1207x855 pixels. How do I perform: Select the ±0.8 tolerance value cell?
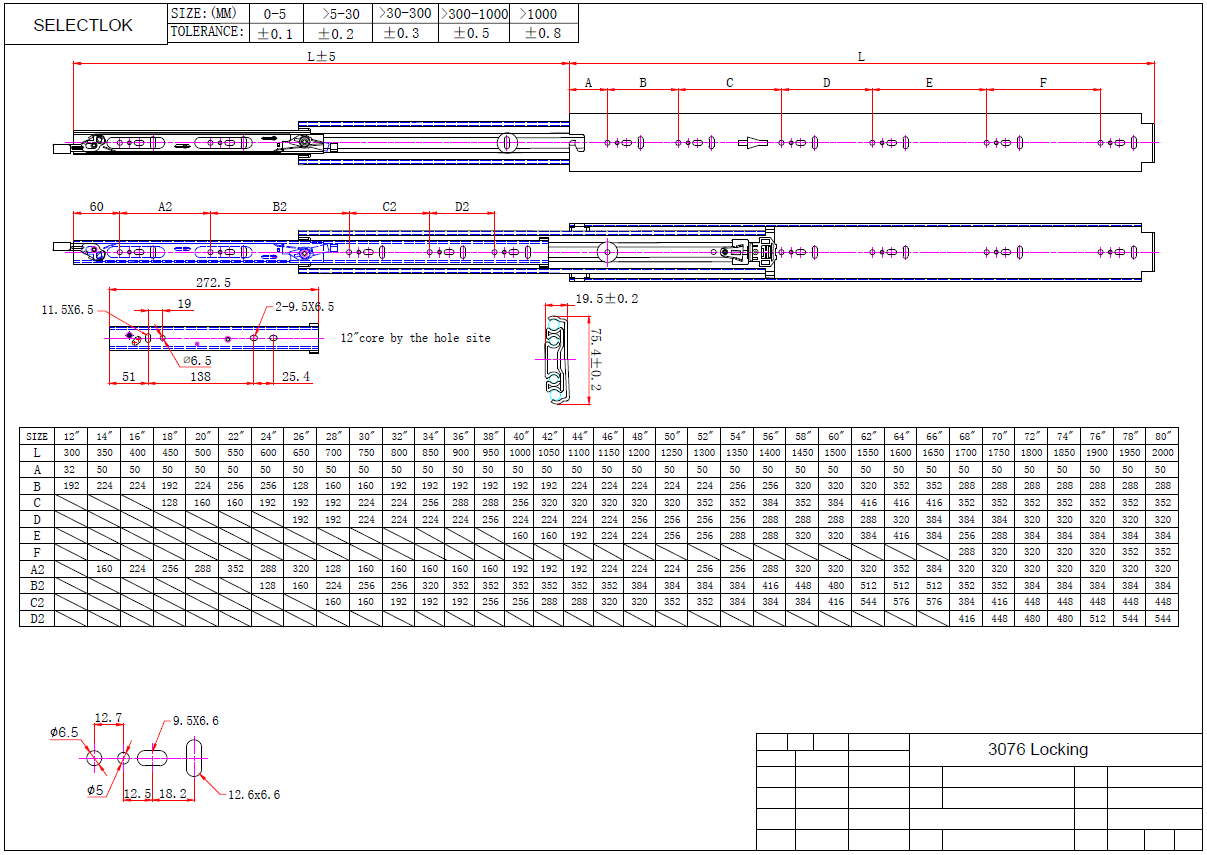click(x=543, y=33)
